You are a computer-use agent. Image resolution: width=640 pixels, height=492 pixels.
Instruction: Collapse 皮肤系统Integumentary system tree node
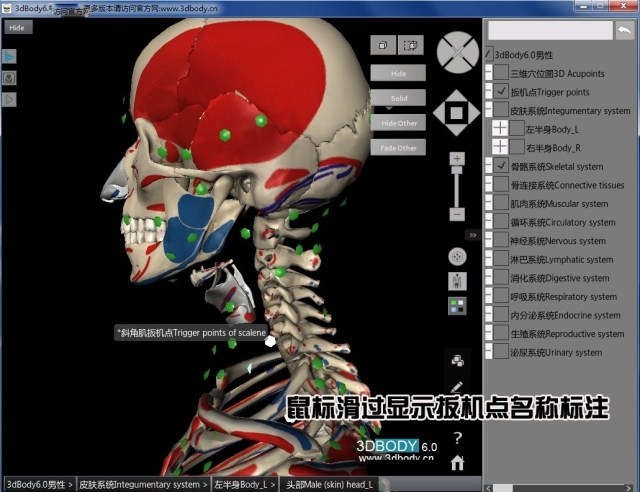click(489, 110)
